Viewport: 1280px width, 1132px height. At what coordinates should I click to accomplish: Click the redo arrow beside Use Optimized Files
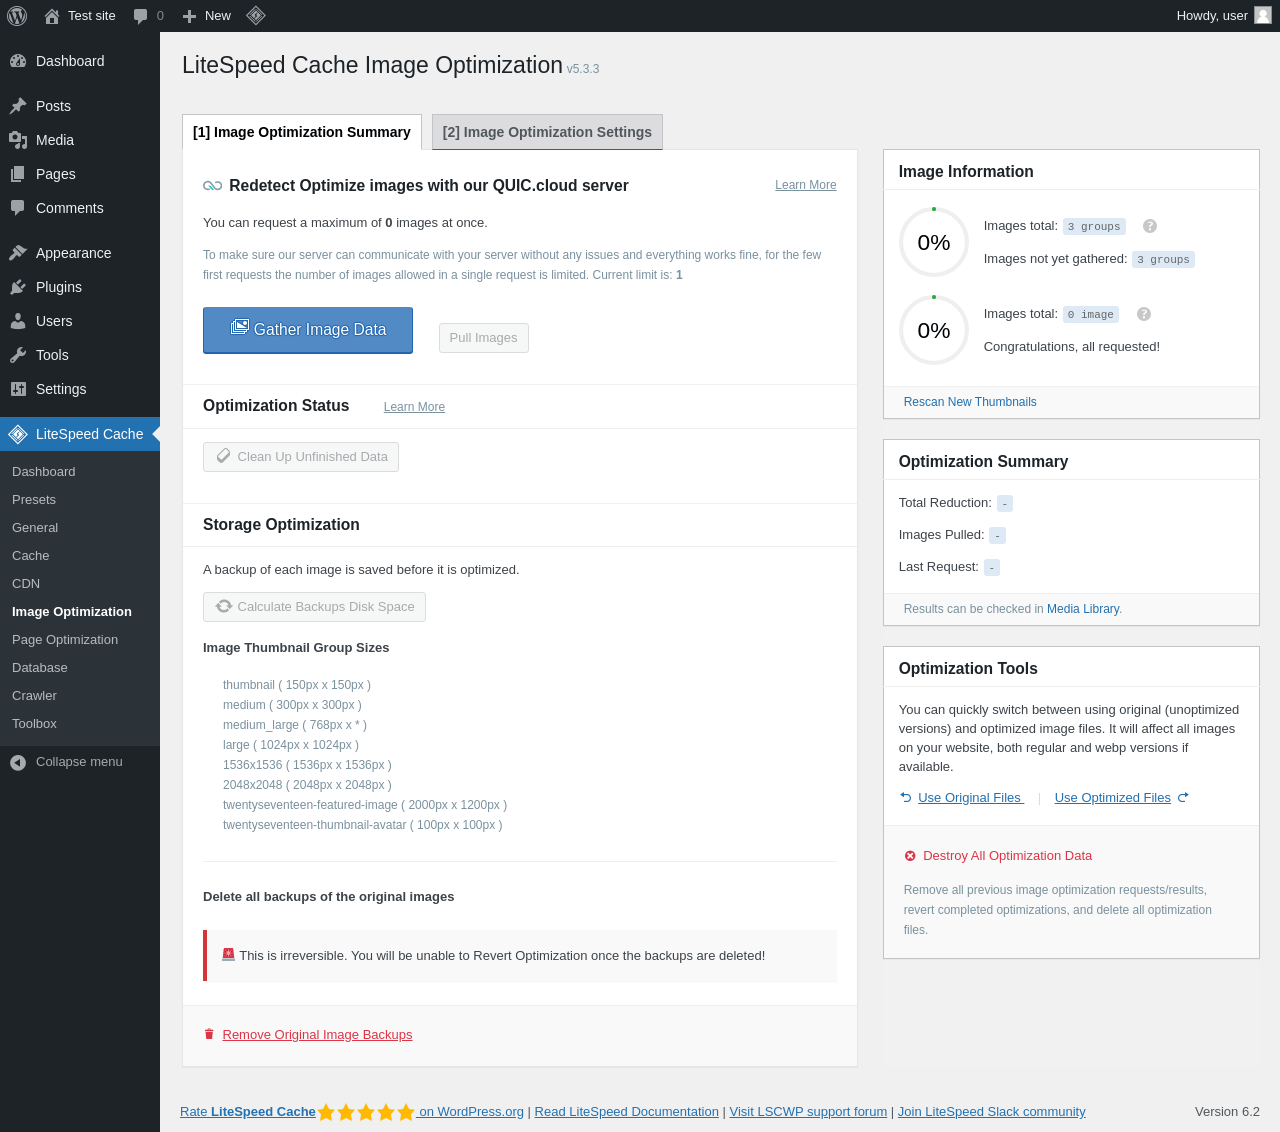(1183, 797)
